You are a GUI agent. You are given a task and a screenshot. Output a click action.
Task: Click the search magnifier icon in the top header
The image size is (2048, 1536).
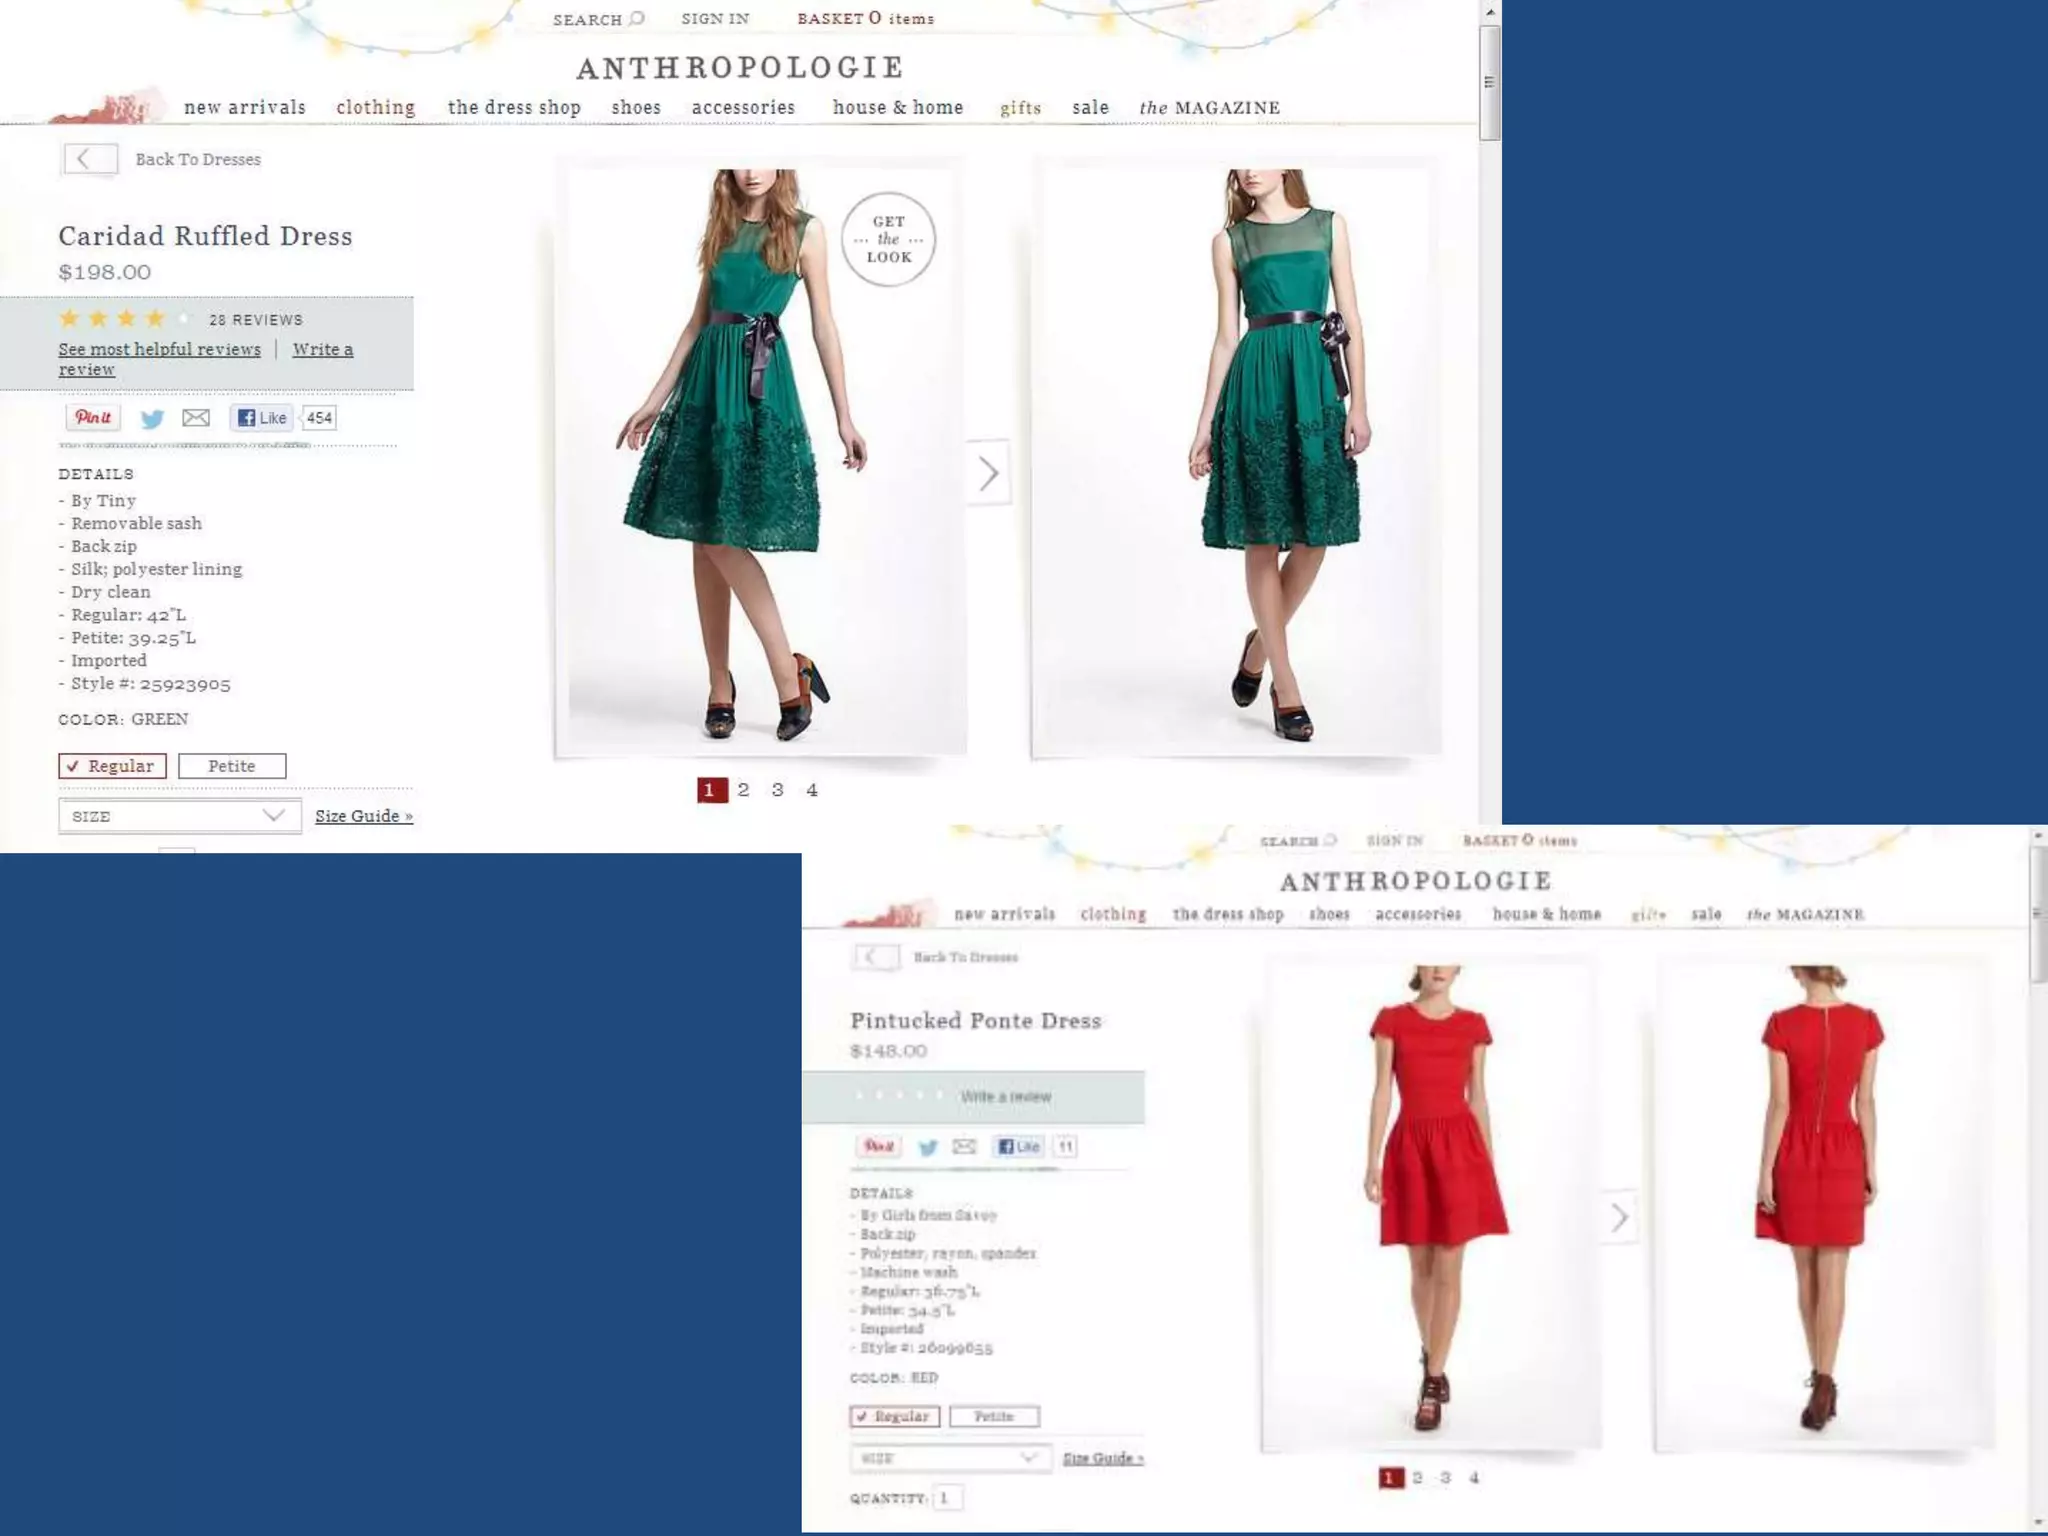pyautogui.click(x=637, y=18)
